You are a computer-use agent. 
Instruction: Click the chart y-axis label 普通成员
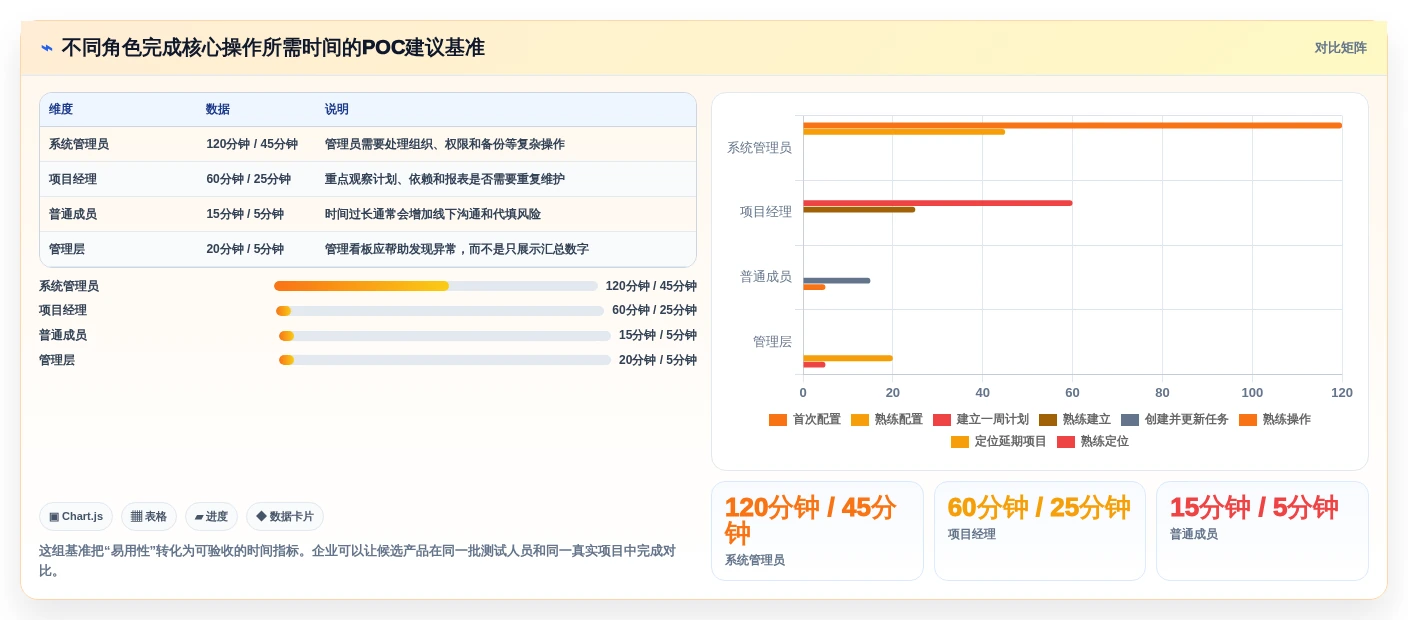point(766,277)
